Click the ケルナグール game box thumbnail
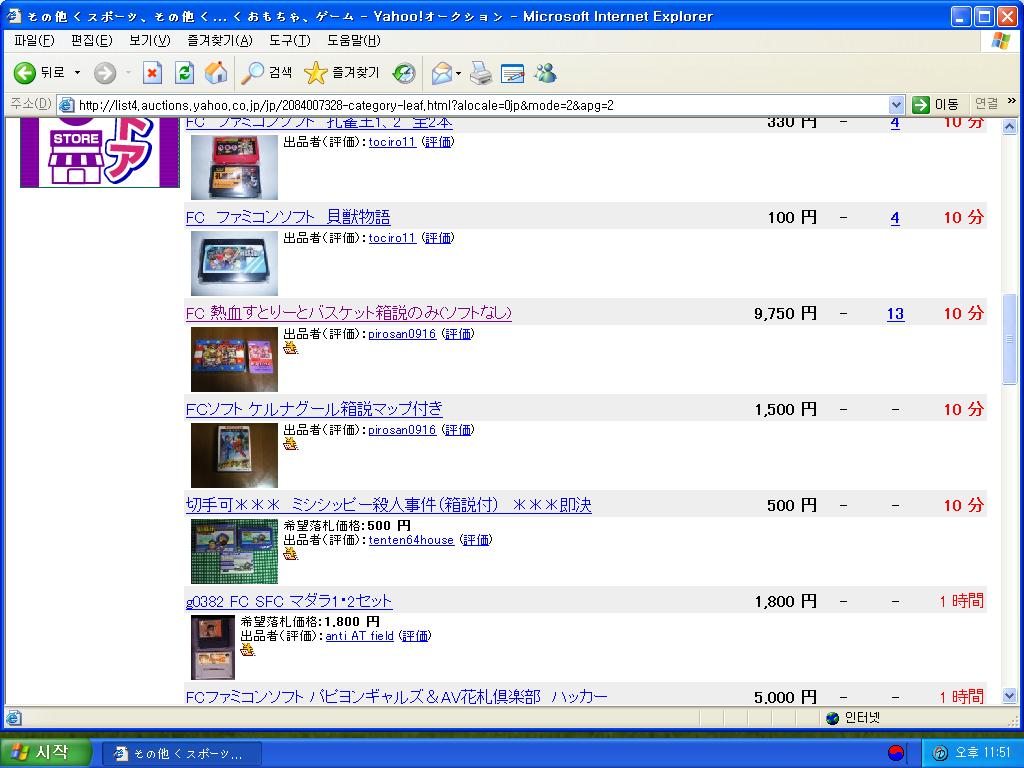 point(234,455)
